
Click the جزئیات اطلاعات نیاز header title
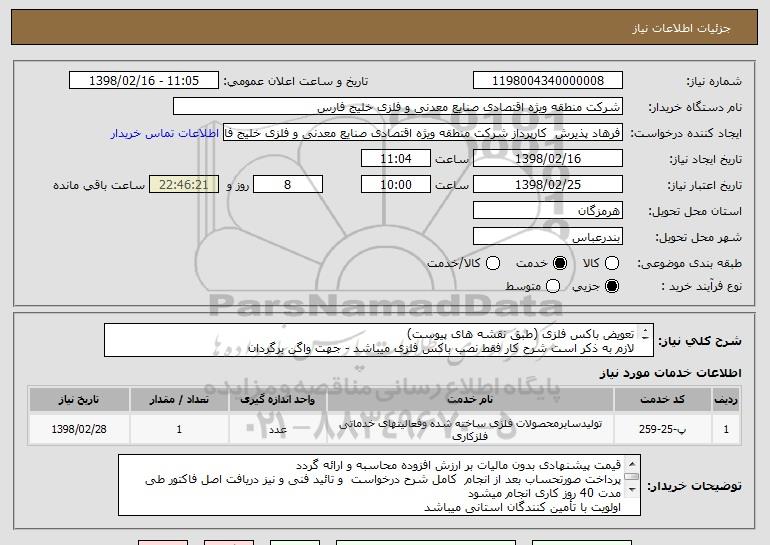point(681,28)
